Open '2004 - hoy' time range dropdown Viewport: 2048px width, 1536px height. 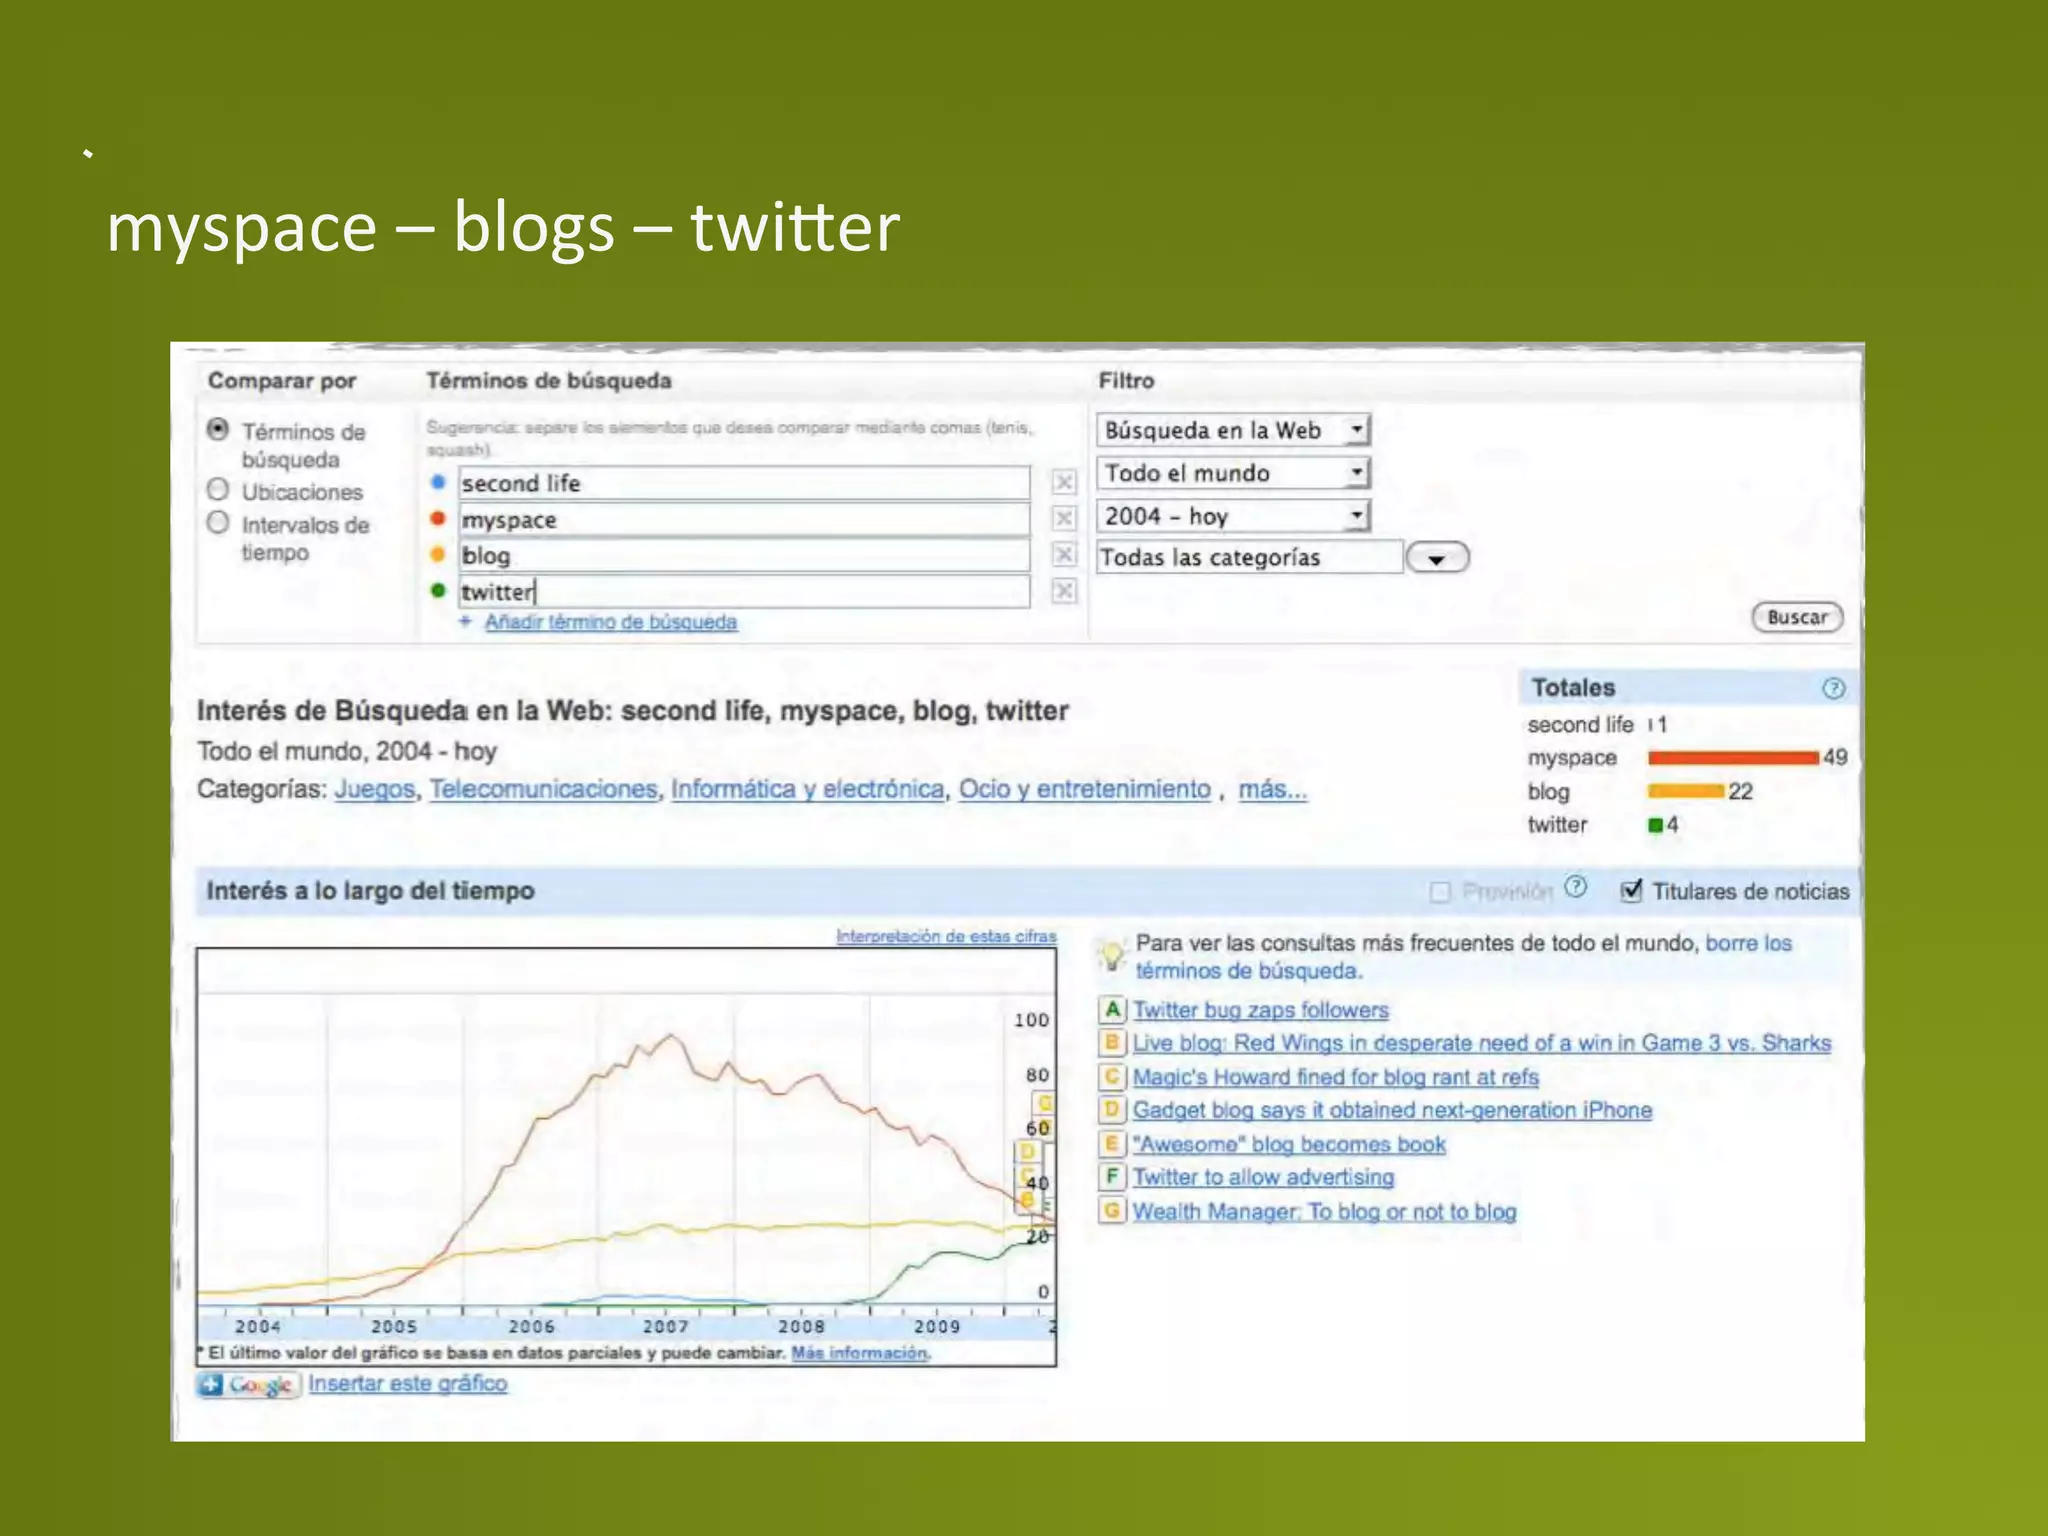click(x=1233, y=516)
